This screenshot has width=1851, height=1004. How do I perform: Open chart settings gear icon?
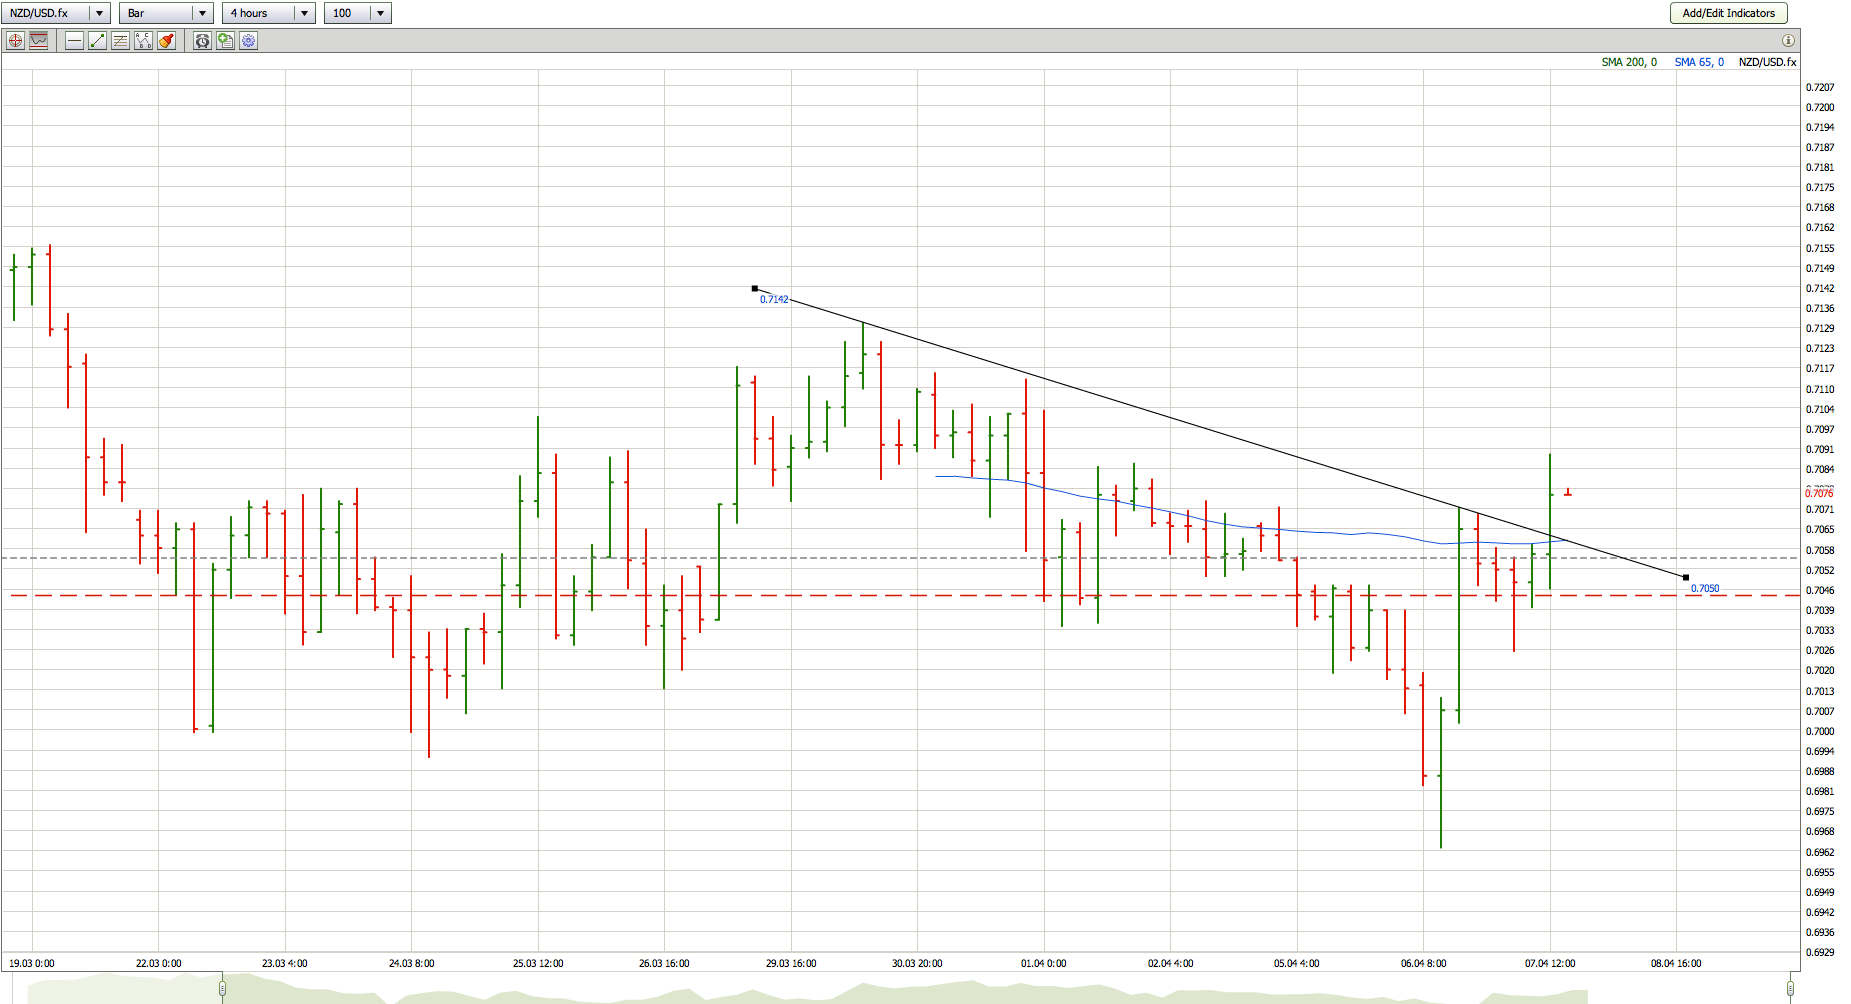coord(248,41)
